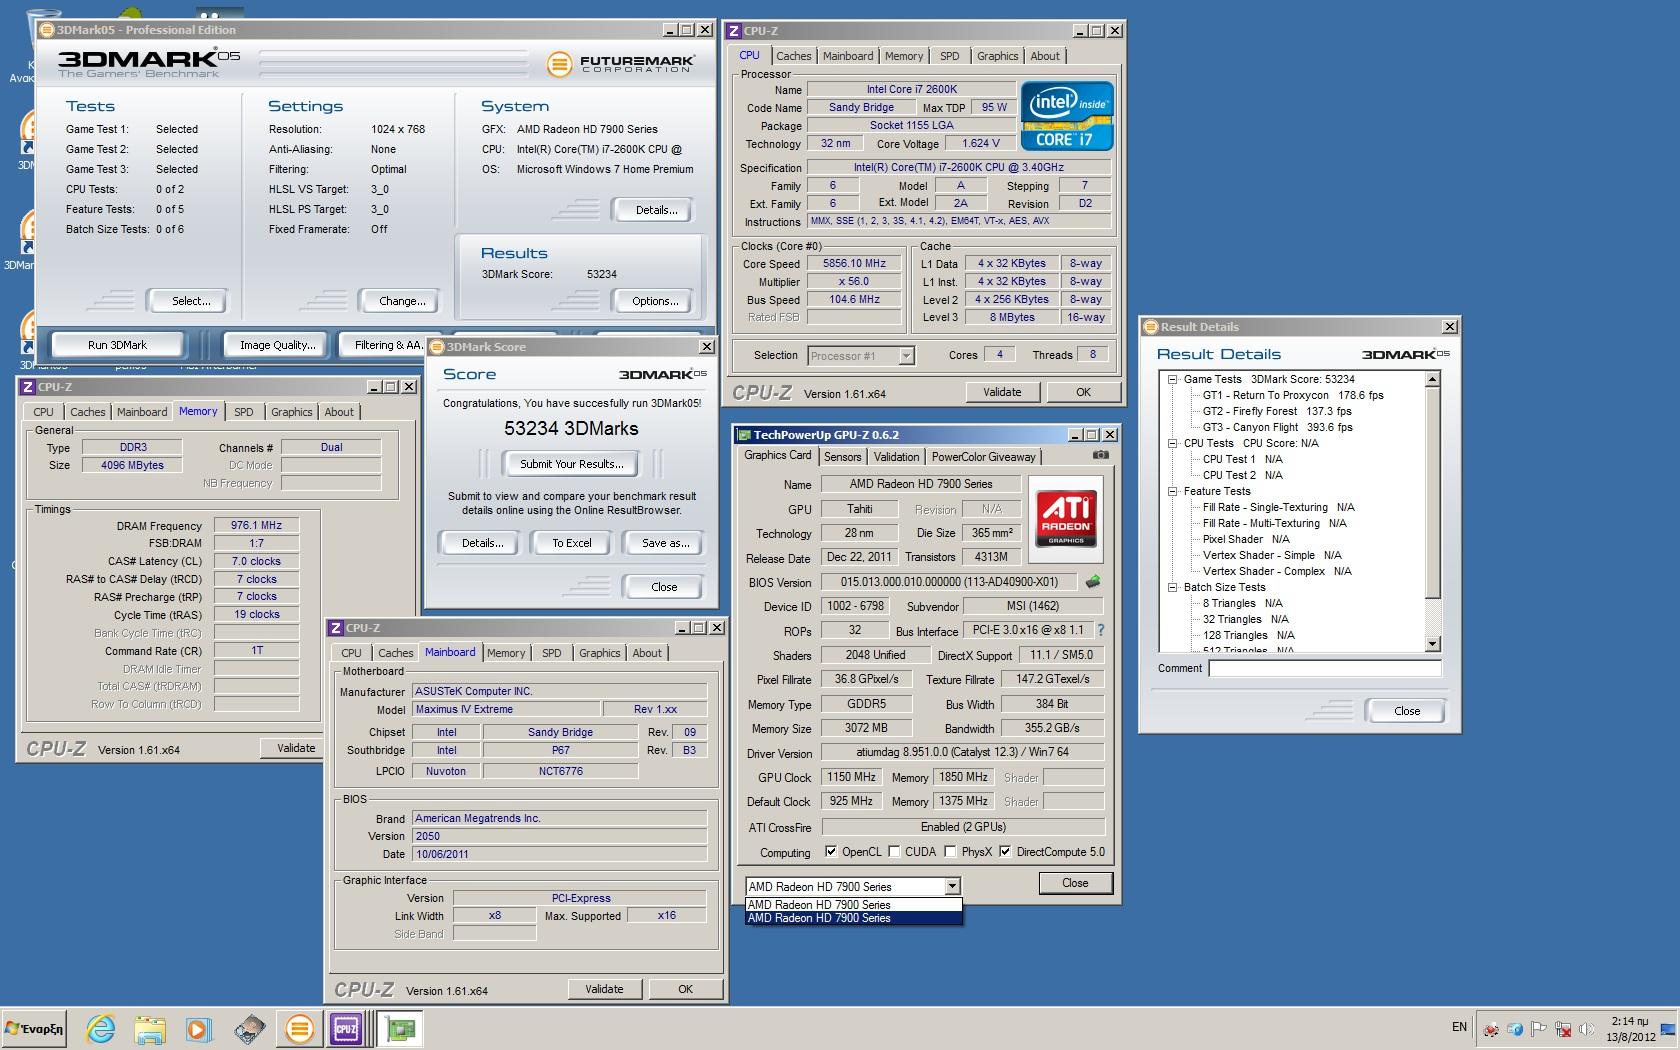Click Result Details scrollbar up arrow

[1433, 379]
